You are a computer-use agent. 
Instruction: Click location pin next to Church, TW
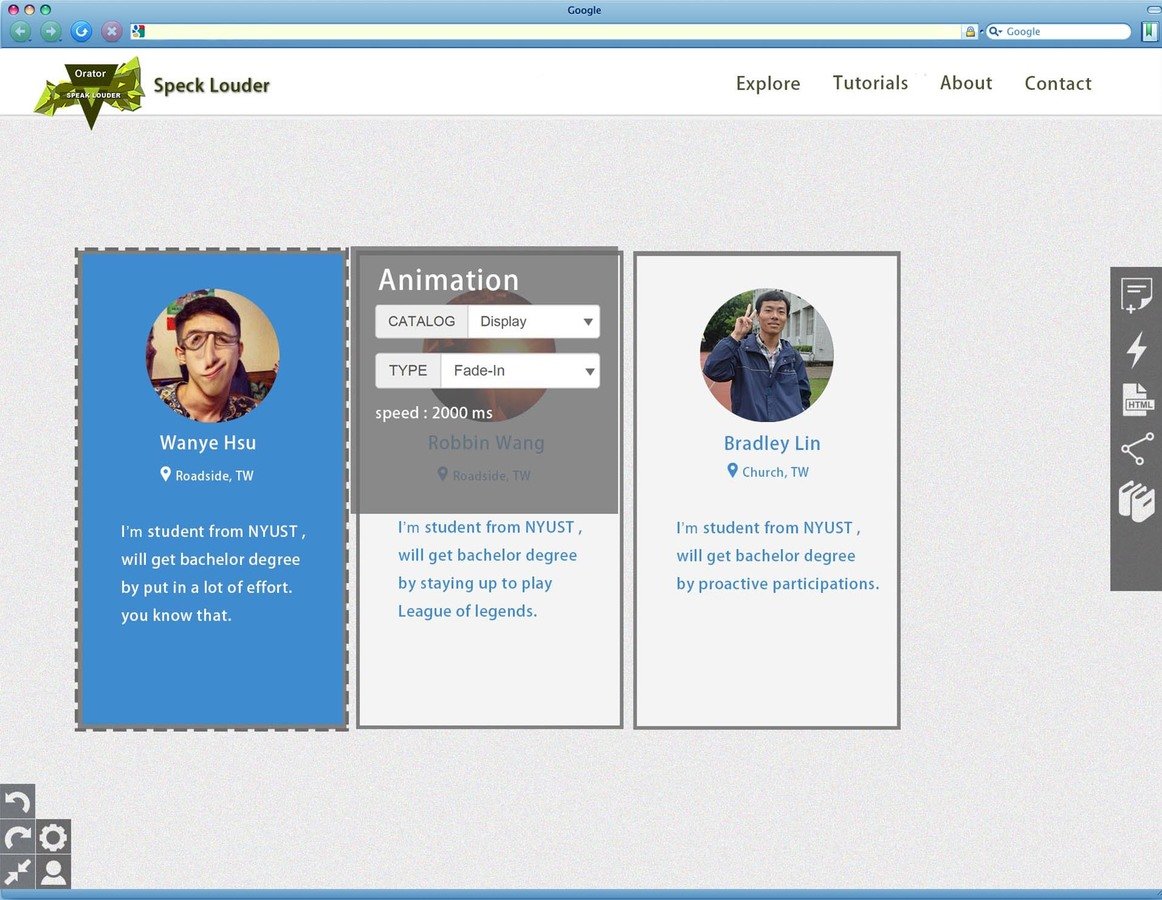[732, 470]
